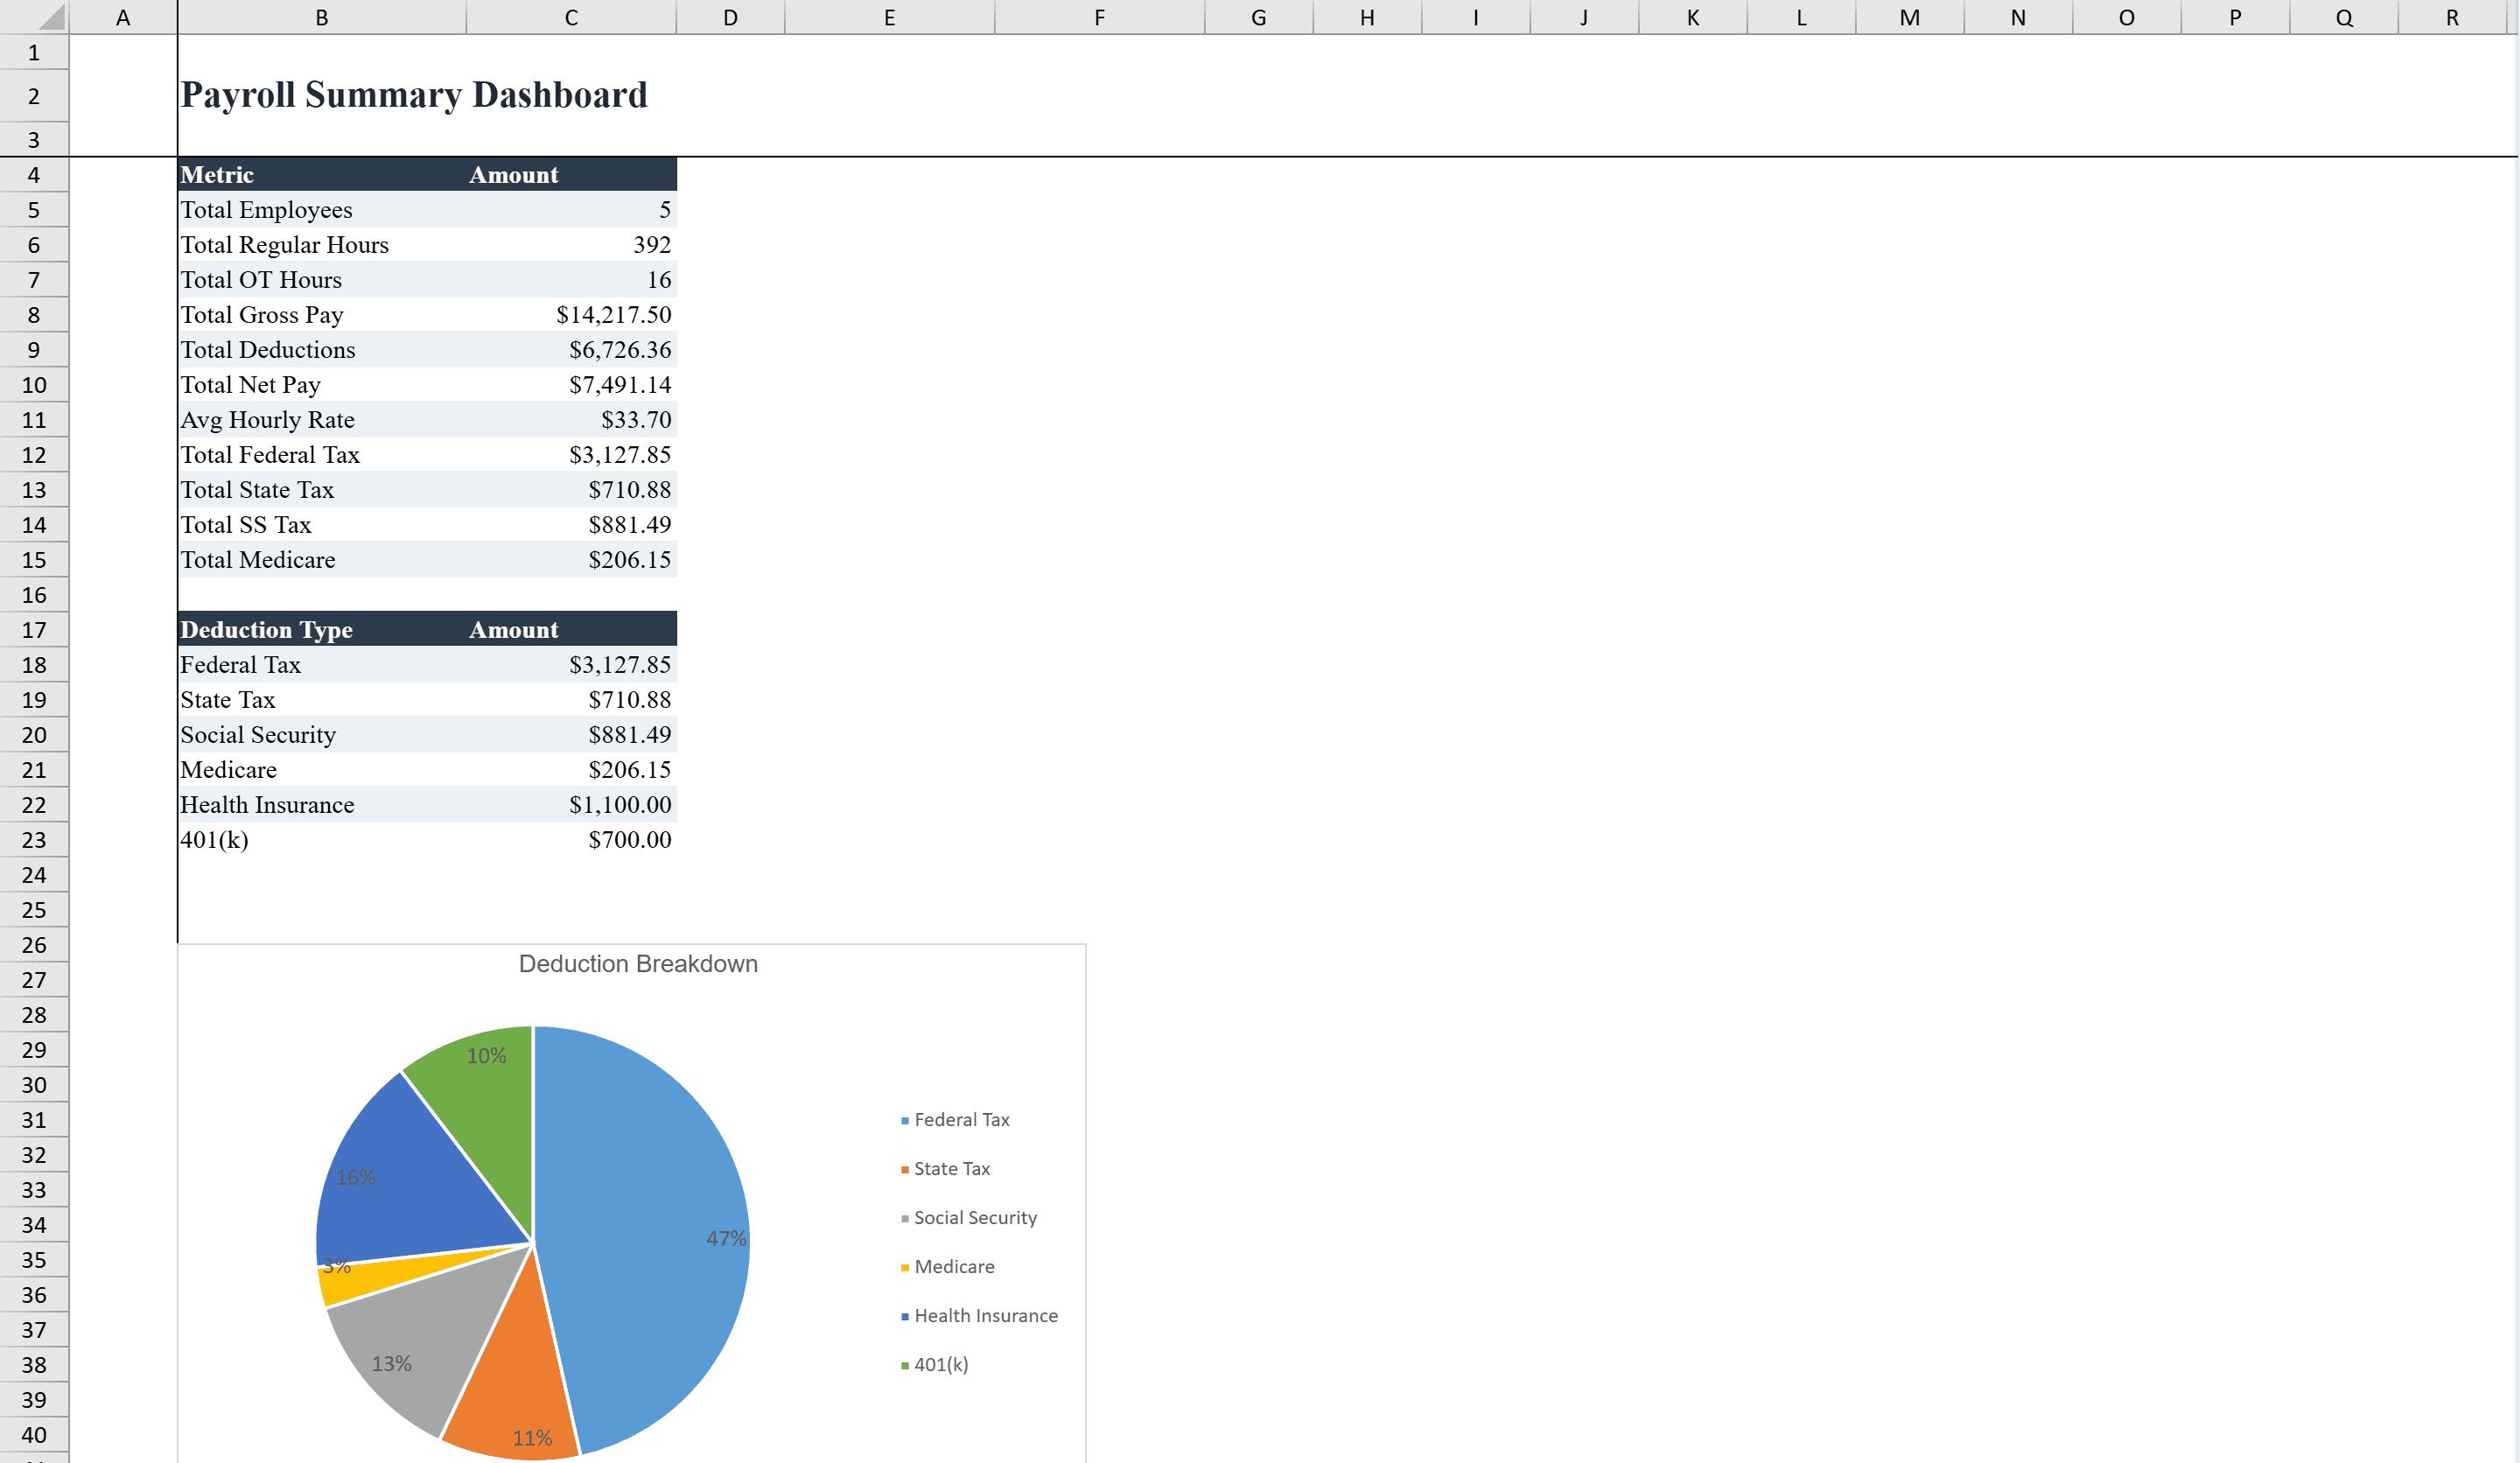Click the 'Deduction Type' header cell

tap(266, 629)
